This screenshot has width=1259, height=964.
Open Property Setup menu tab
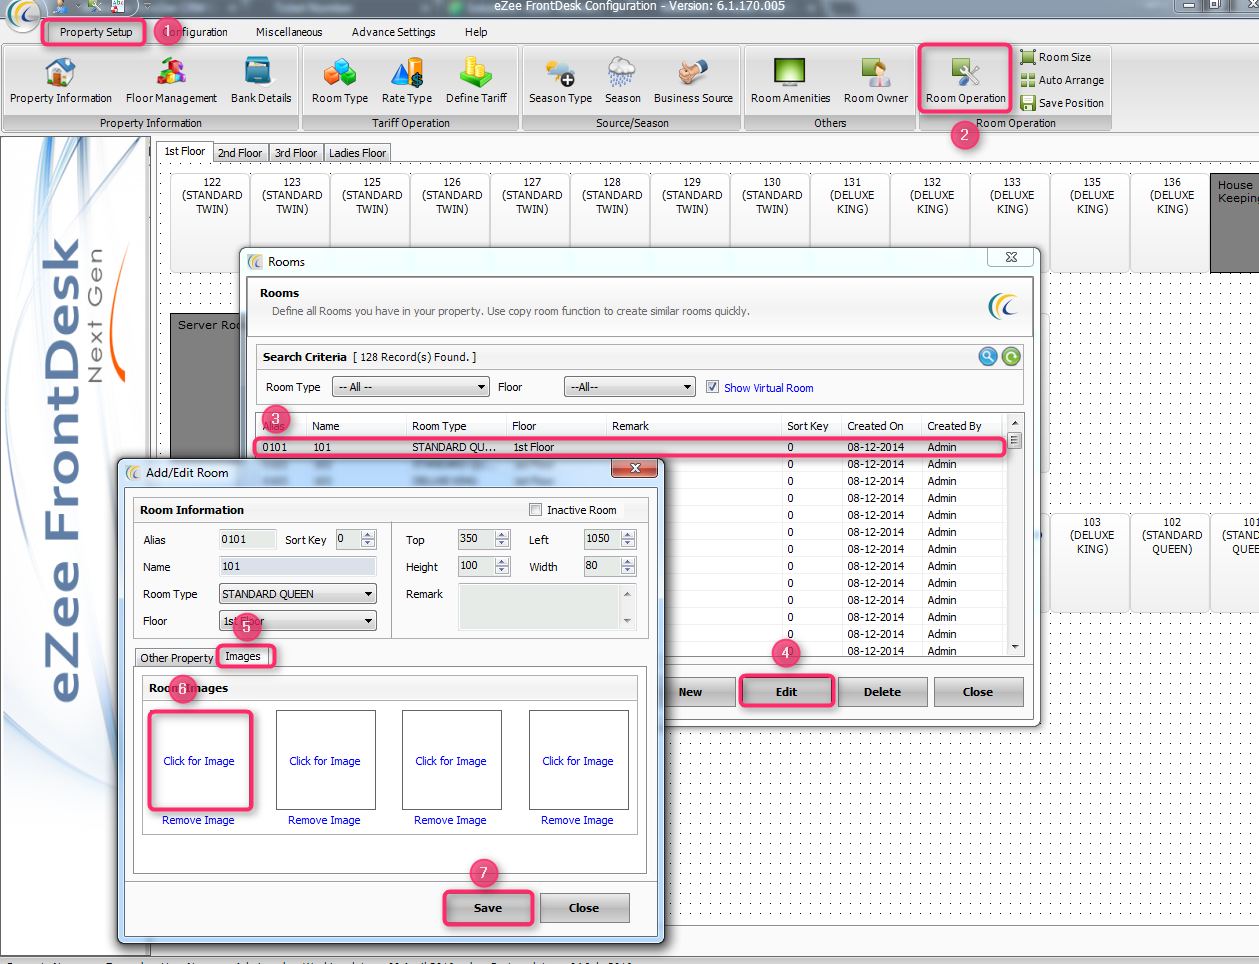click(x=96, y=32)
